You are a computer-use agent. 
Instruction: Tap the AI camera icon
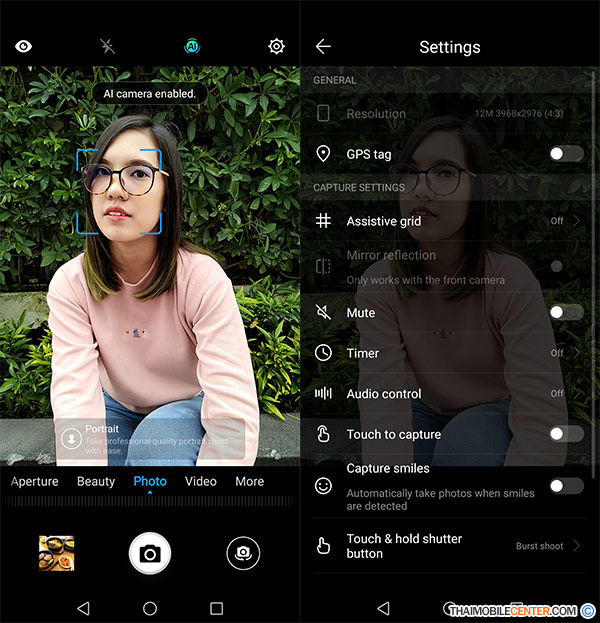(x=192, y=46)
